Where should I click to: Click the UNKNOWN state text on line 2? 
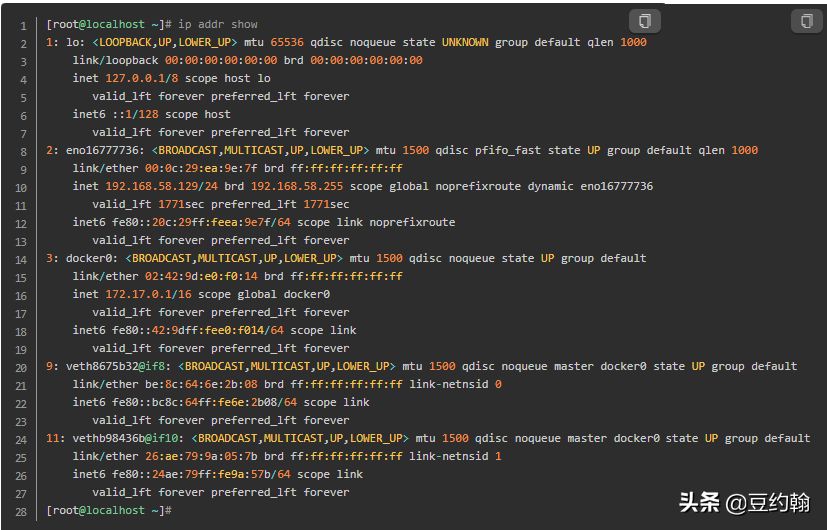(465, 42)
